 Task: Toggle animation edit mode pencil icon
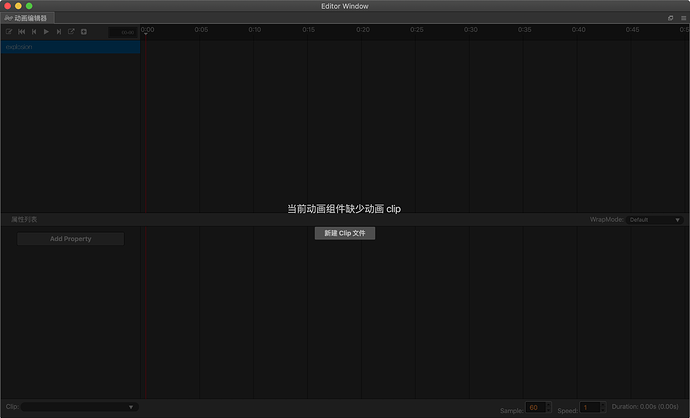coord(9,32)
